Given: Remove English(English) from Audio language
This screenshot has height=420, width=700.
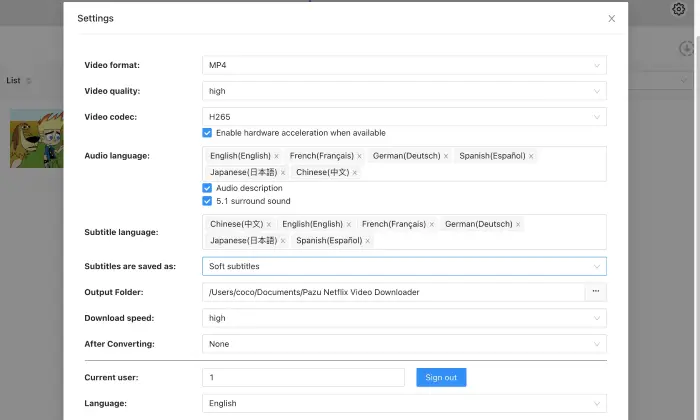Looking at the screenshot, I should [x=276, y=156].
